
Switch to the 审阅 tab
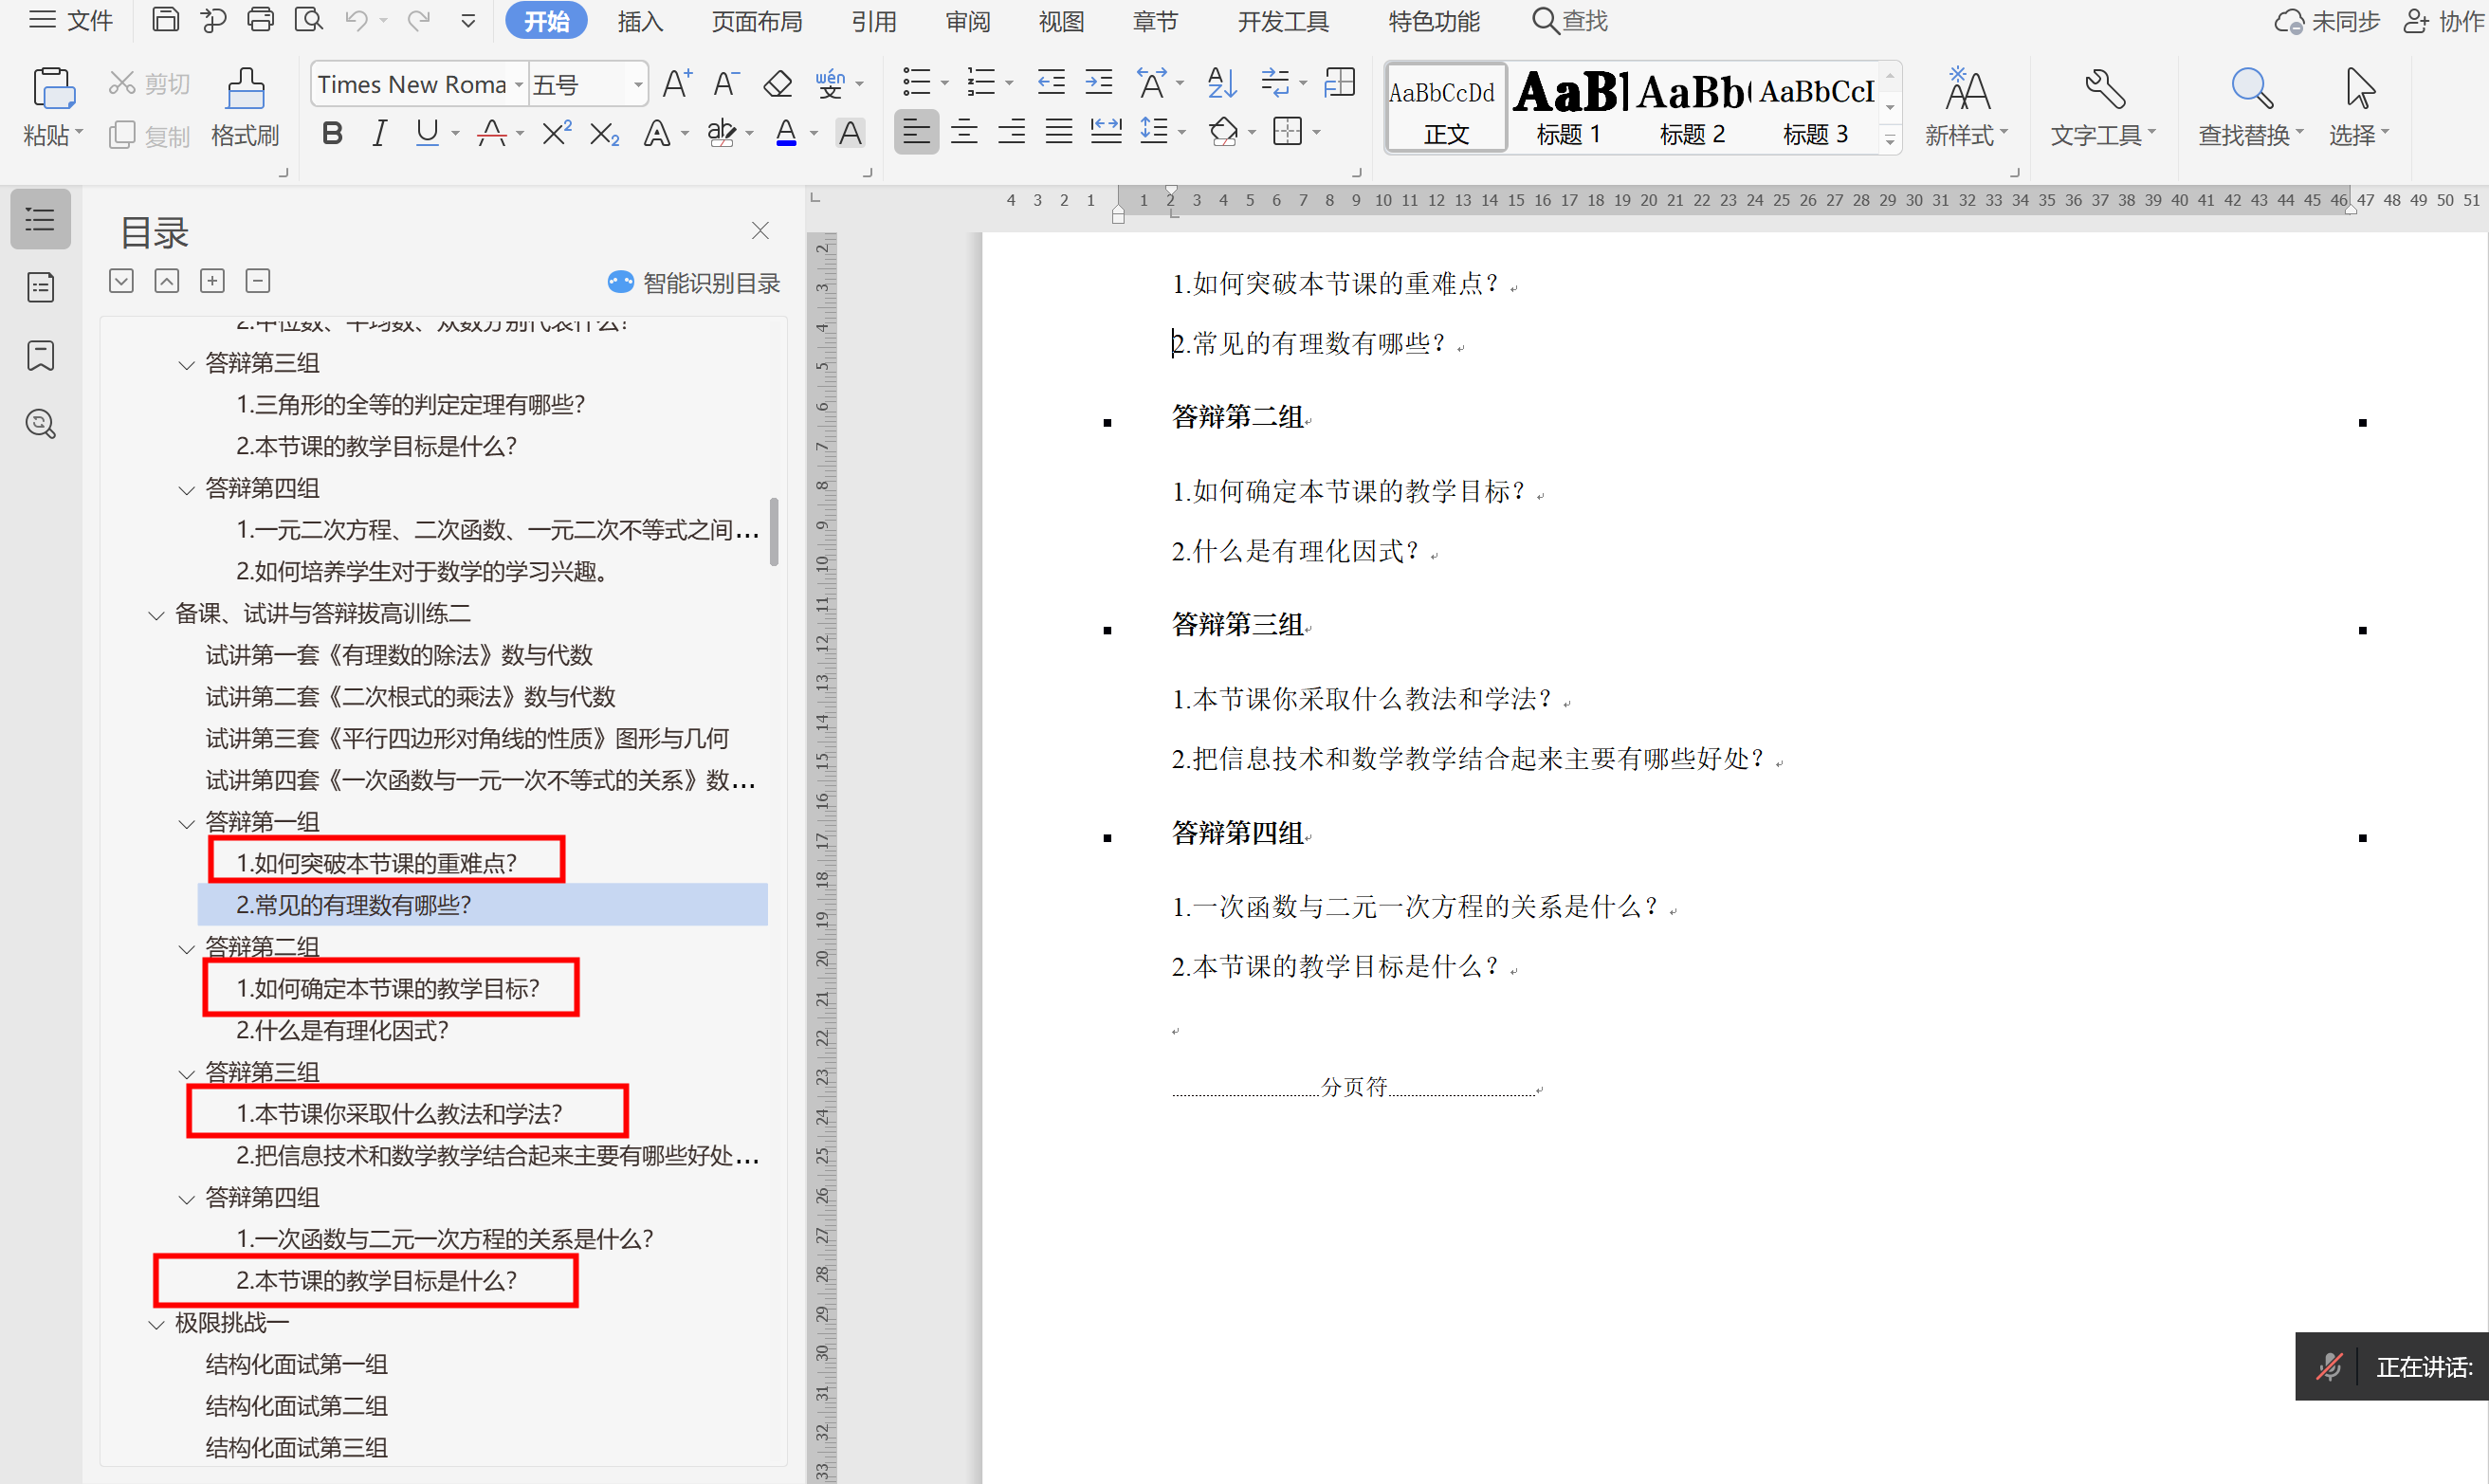pyautogui.click(x=967, y=21)
